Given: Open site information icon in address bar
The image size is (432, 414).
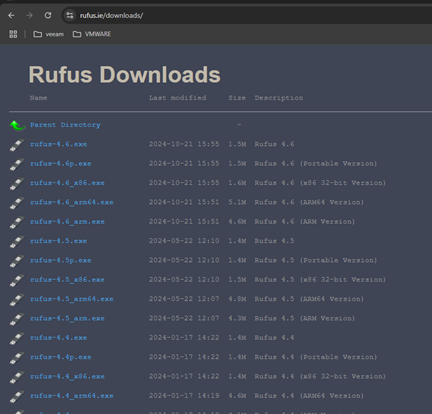Looking at the screenshot, I should click(x=70, y=15).
